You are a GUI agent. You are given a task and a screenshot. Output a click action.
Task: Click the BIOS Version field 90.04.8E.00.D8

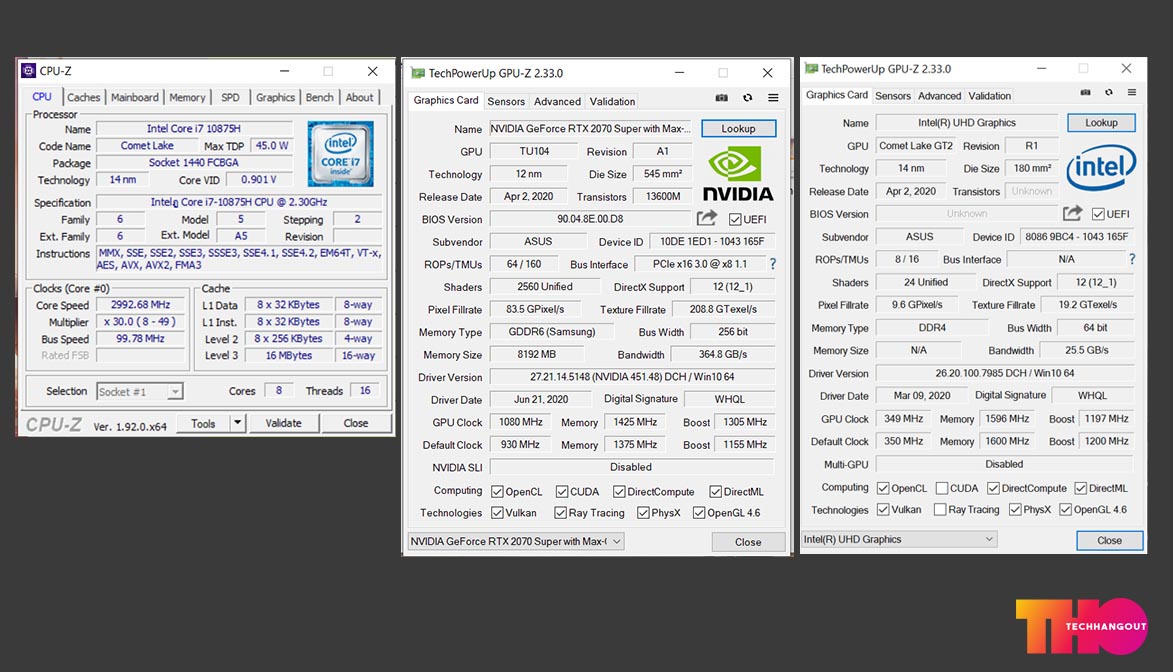coord(590,219)
